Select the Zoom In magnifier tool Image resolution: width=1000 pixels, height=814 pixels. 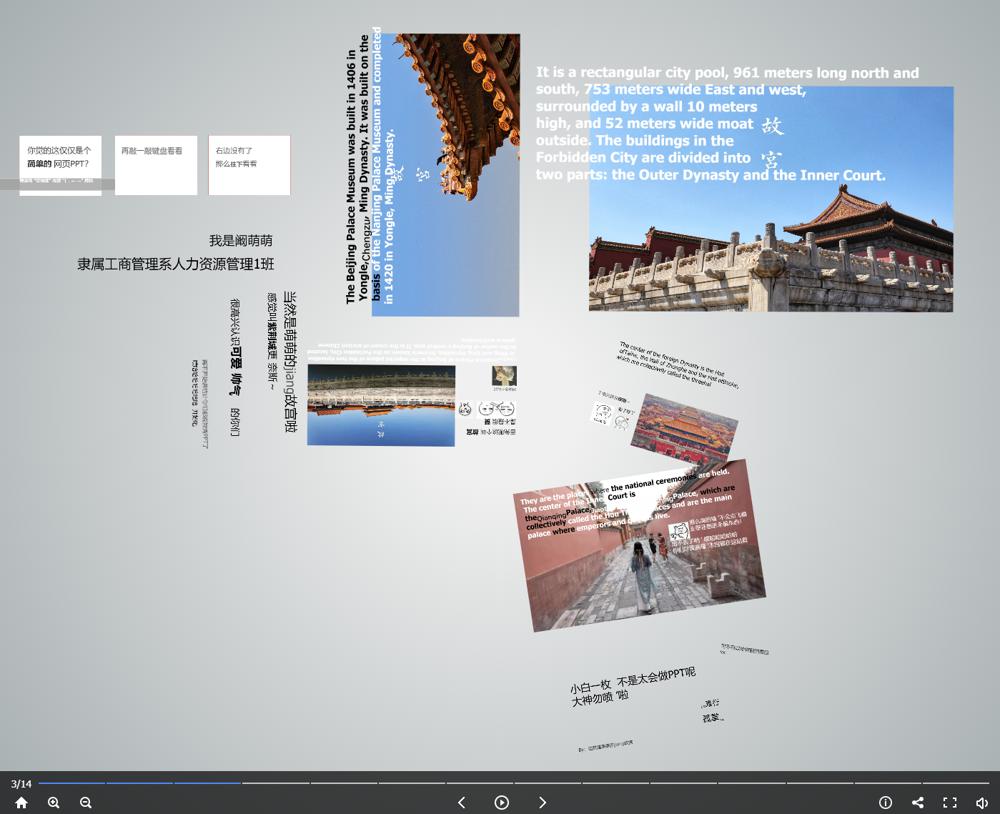click(x=53, y=803)
